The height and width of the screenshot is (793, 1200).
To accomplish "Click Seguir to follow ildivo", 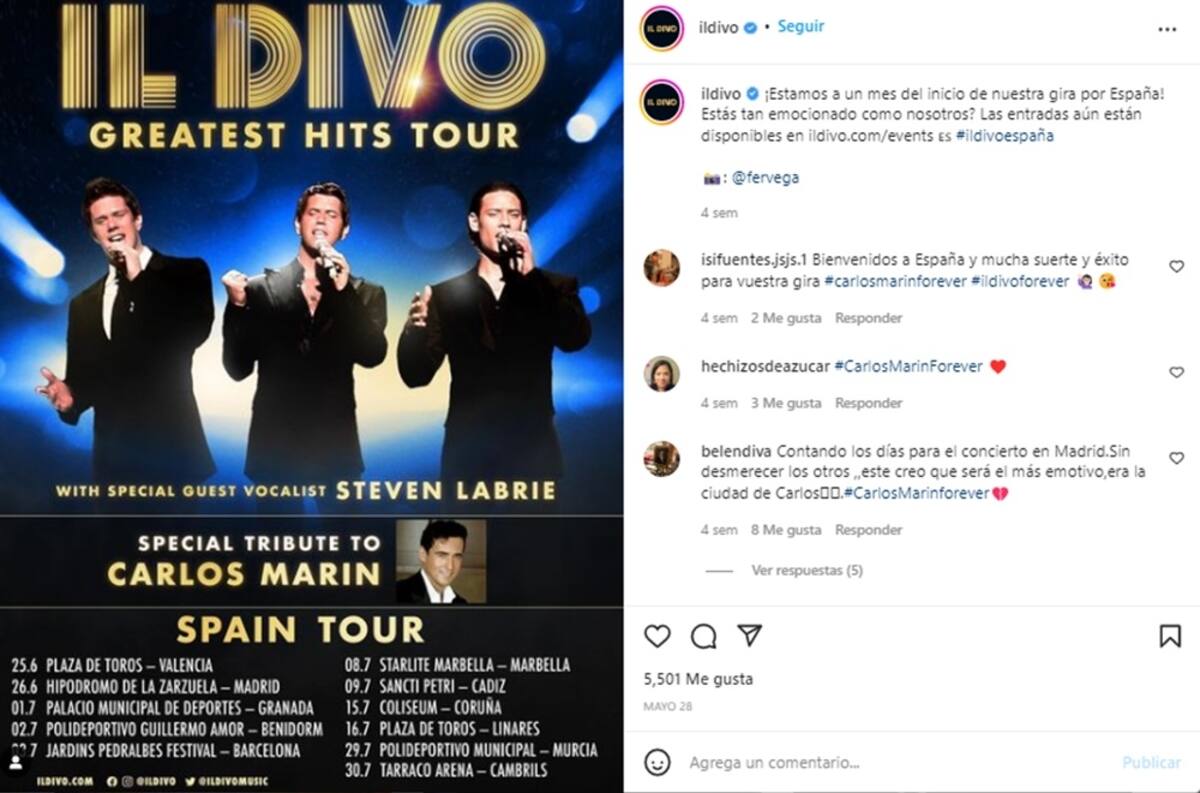I will click(801, 27).
